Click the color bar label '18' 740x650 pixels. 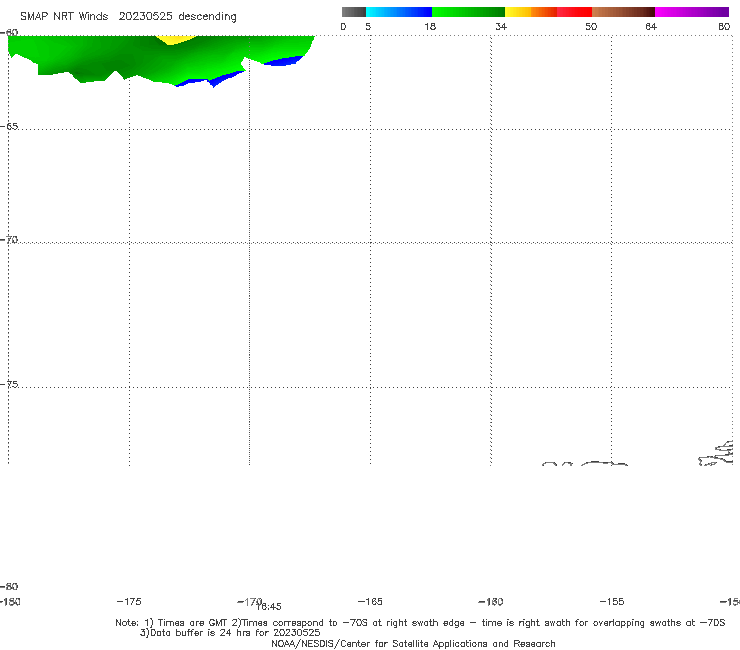430,26
